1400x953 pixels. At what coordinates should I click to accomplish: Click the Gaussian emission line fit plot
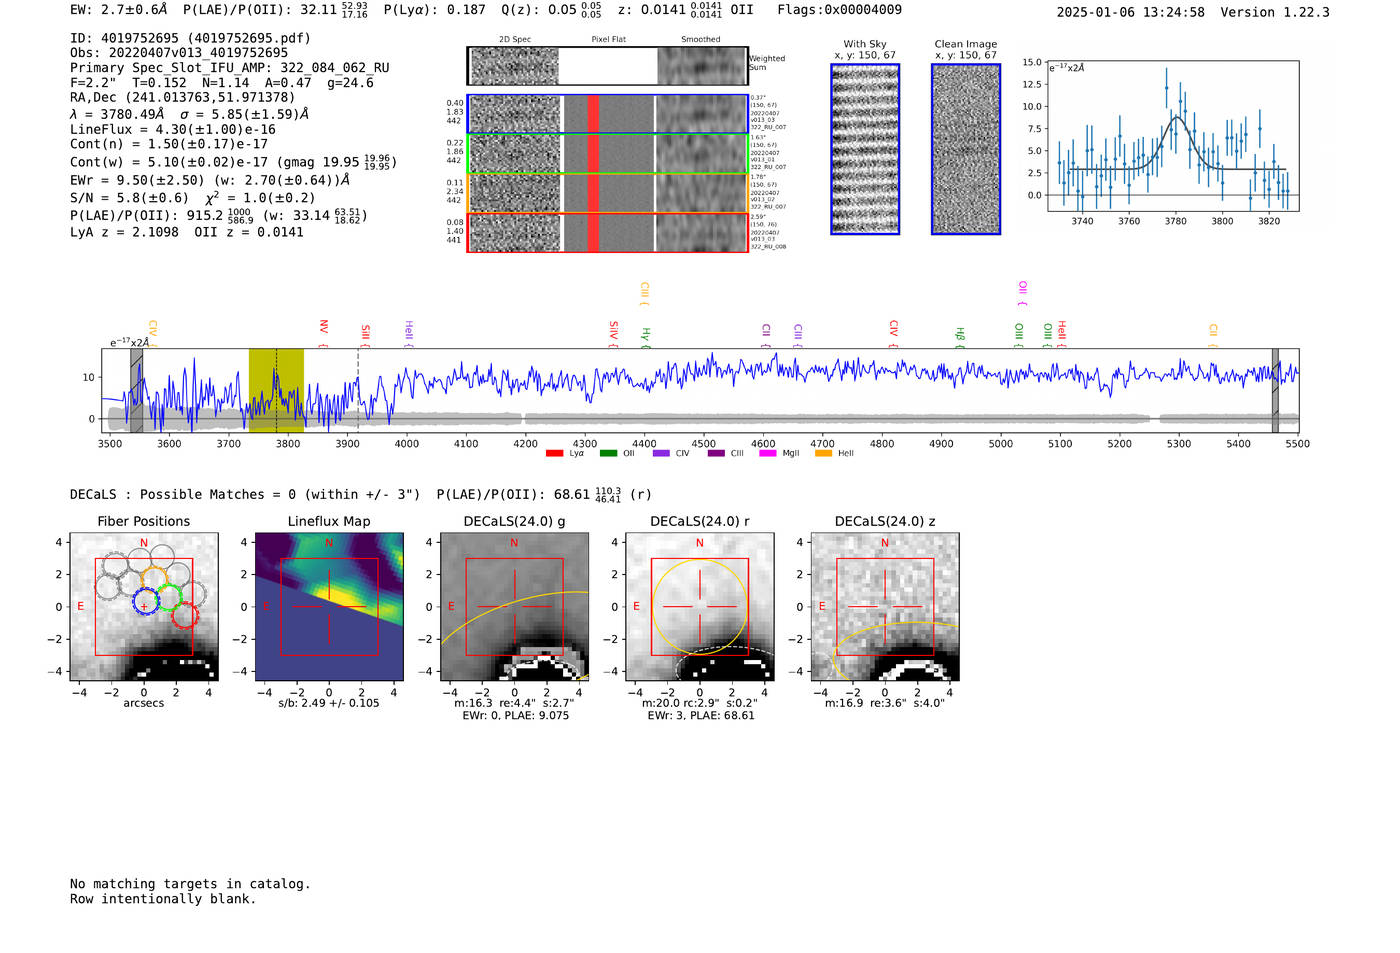tap(1172, 136)
